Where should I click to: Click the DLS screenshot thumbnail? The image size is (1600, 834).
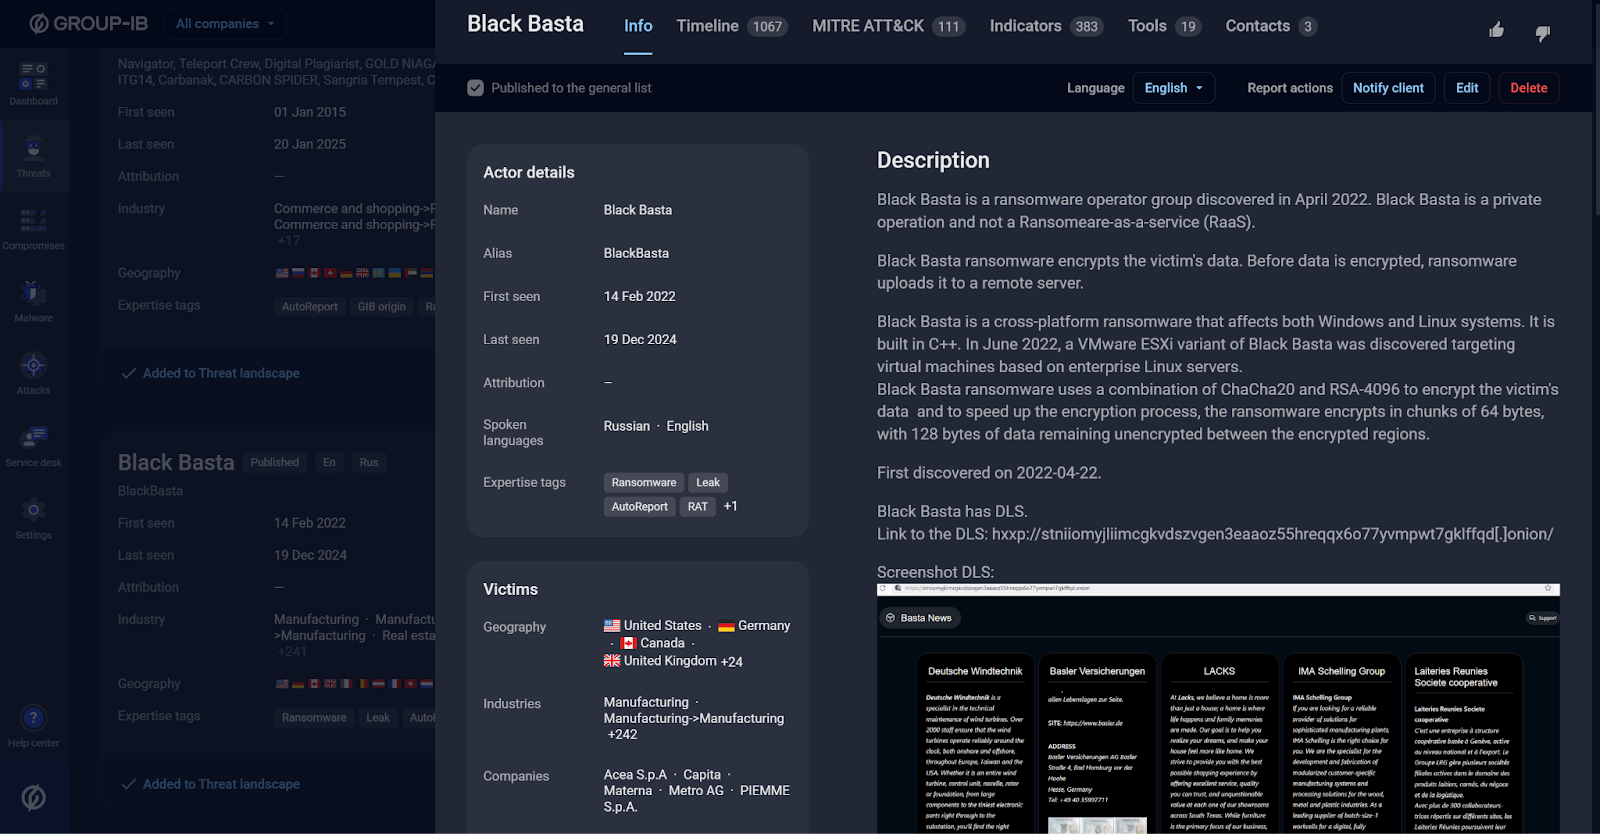click(x=1218, y=708)
